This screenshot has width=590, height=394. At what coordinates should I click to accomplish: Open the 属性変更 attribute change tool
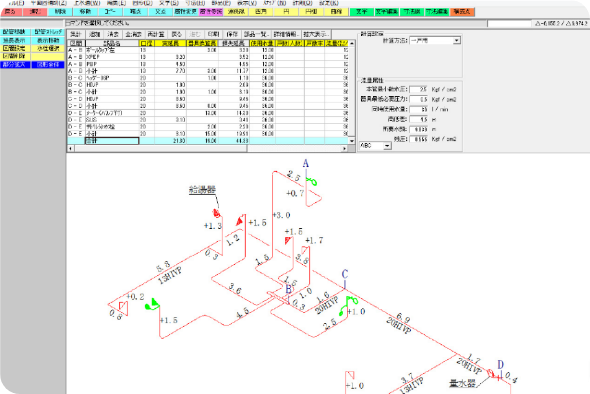186,12
